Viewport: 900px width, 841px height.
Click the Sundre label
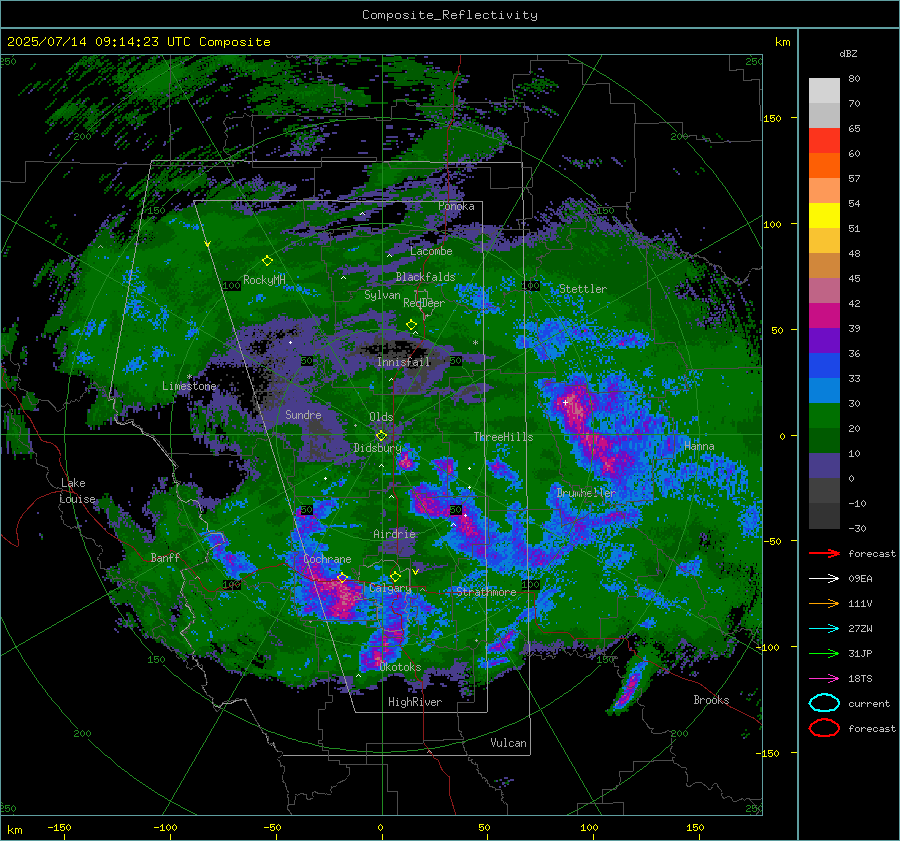tap(303, 414)
